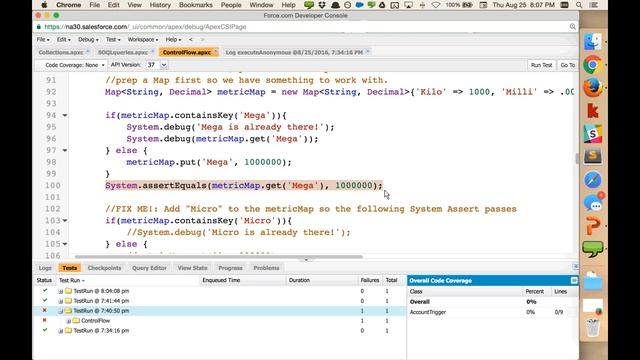Open the S app icon below K

tap(593, 134)
